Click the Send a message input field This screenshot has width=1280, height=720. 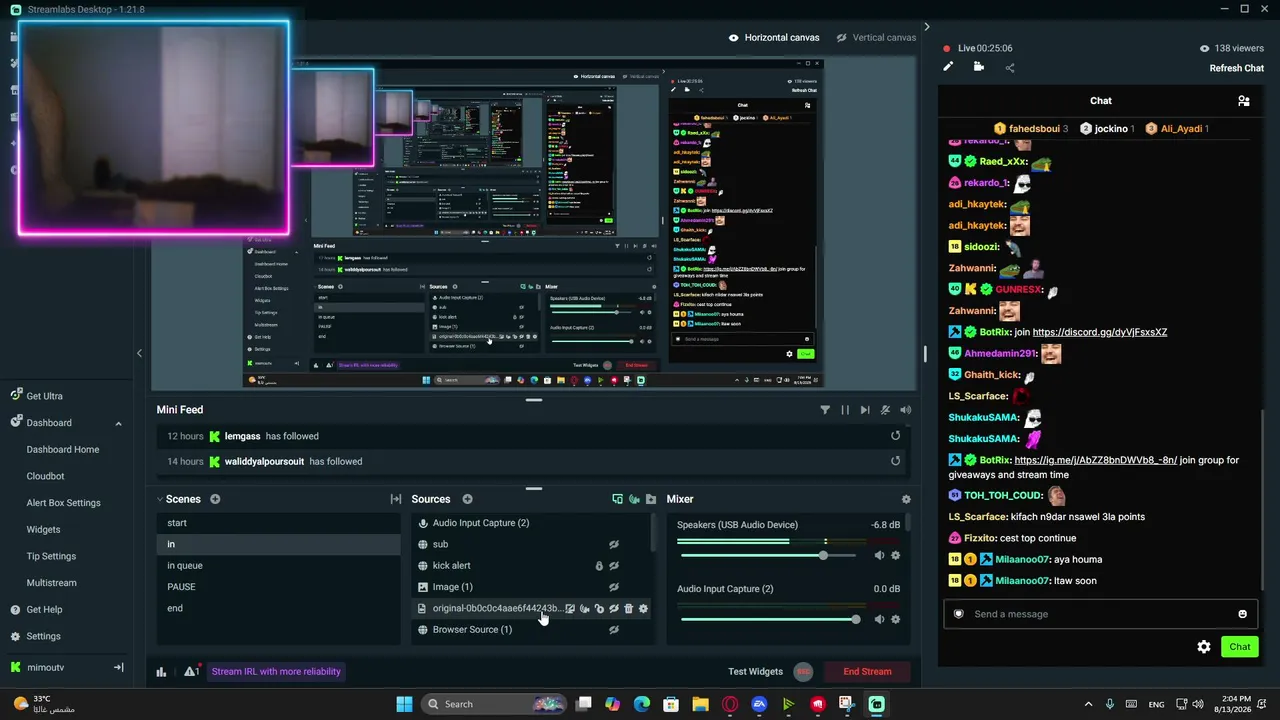pyautogui.click(x=1098, y=614)
